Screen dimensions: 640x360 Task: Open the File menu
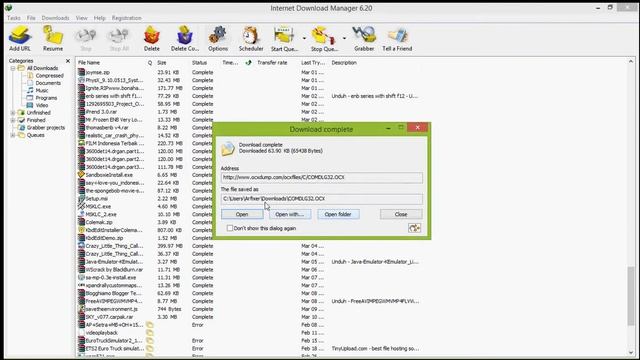tap(31, 18)
